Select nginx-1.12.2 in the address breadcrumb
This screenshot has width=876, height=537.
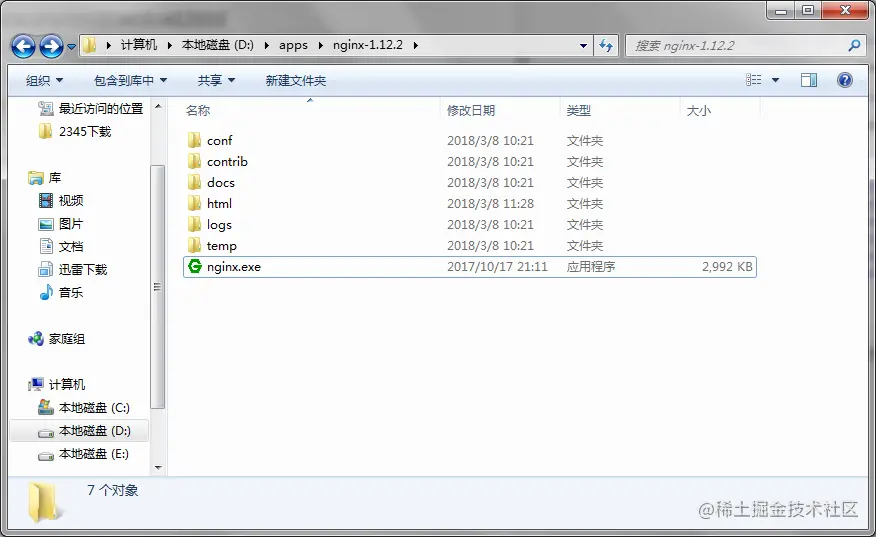(x=368, y=45)
